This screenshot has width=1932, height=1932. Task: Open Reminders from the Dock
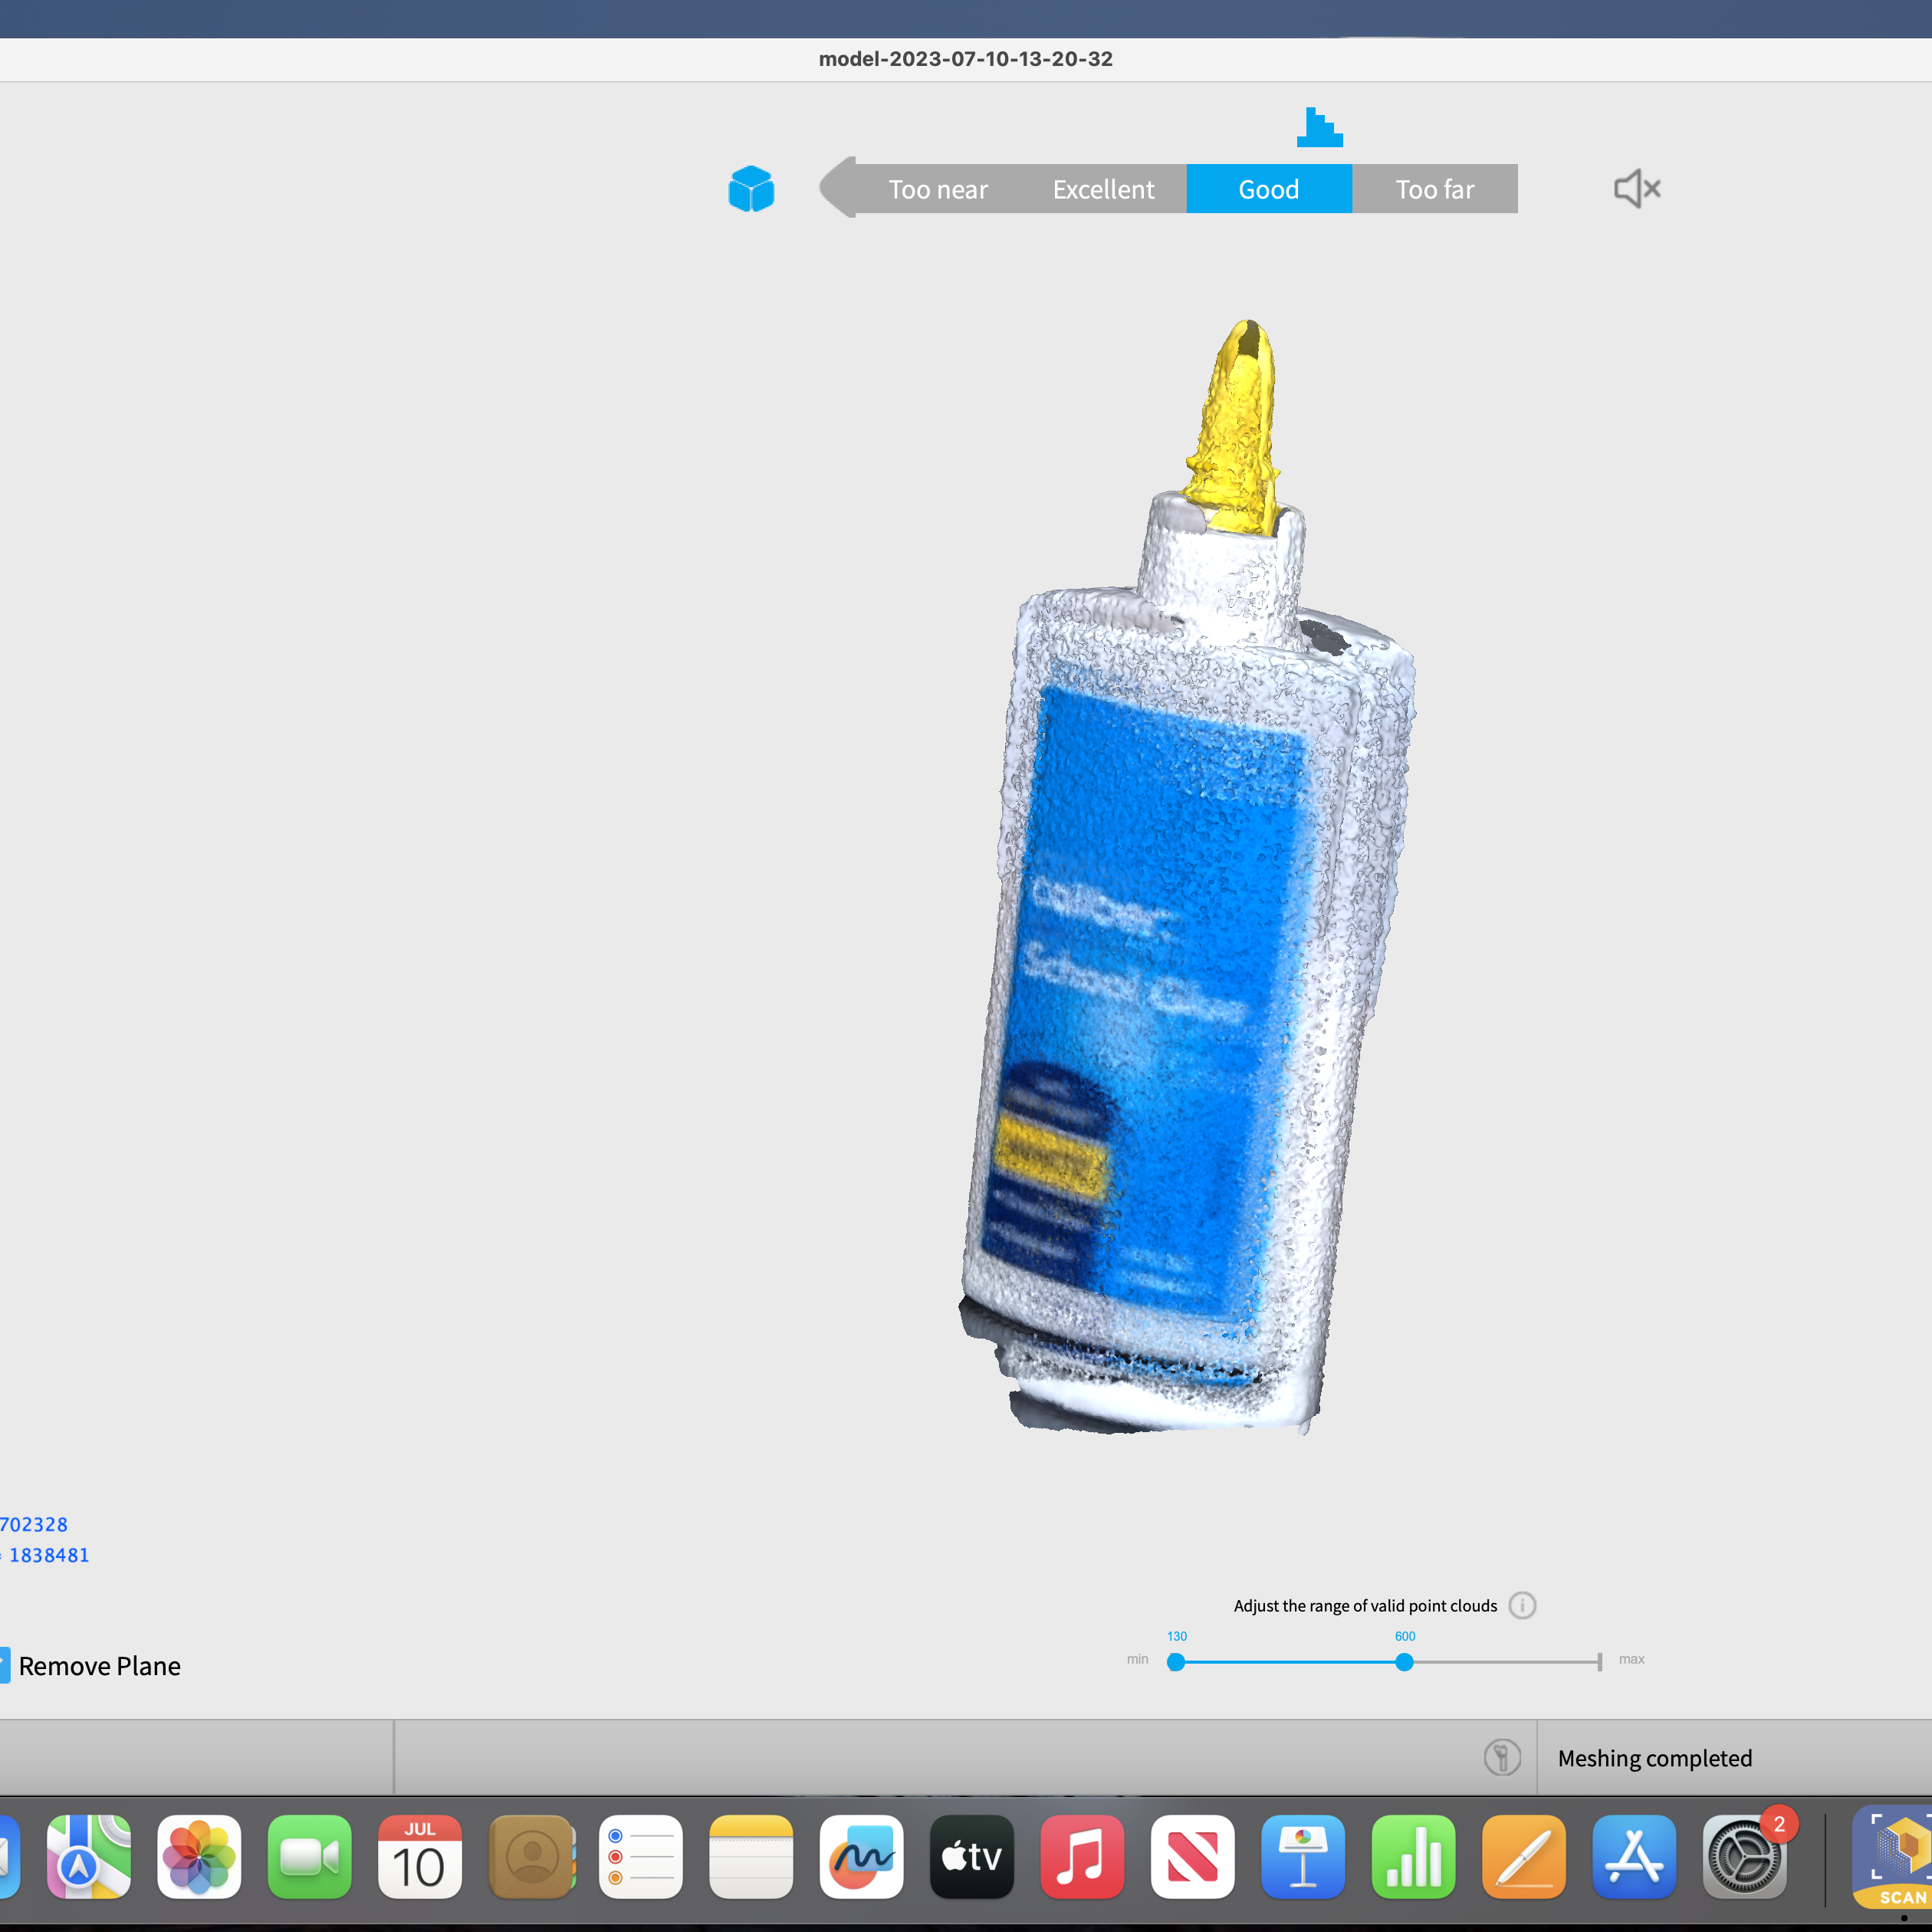click(x=641, y=1857)
